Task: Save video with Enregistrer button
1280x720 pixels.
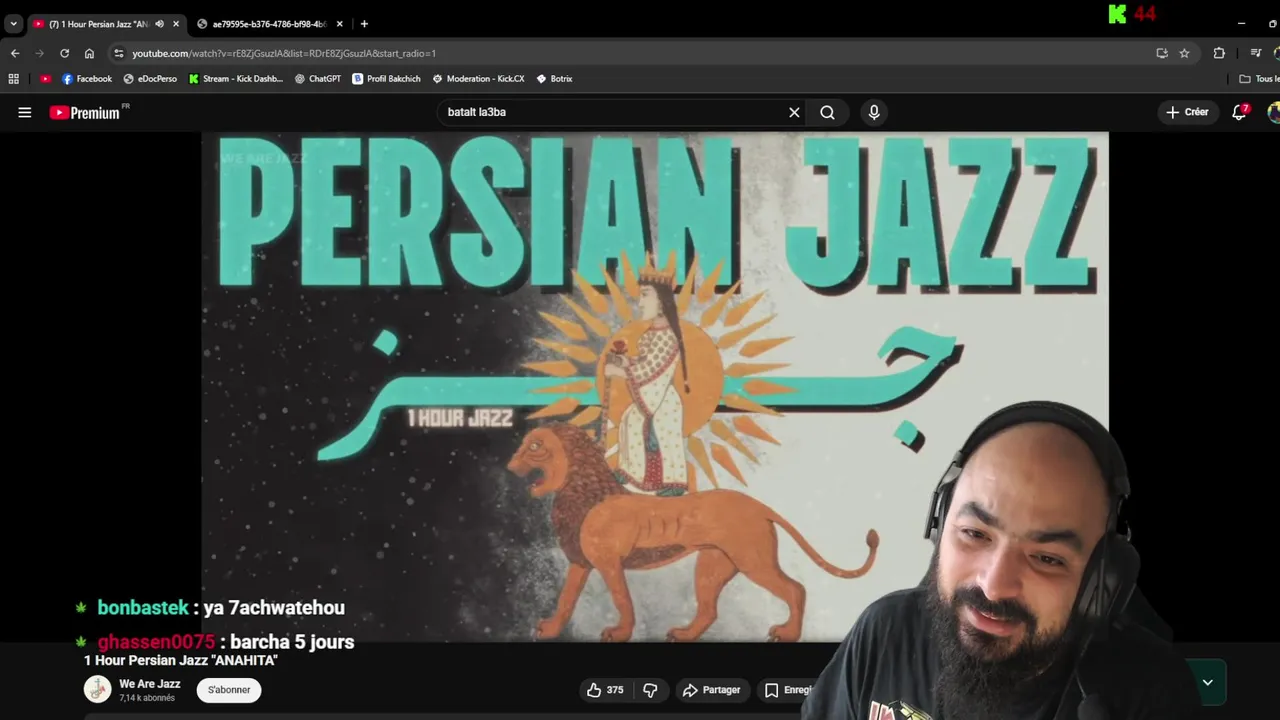Action: click(788, 690)
